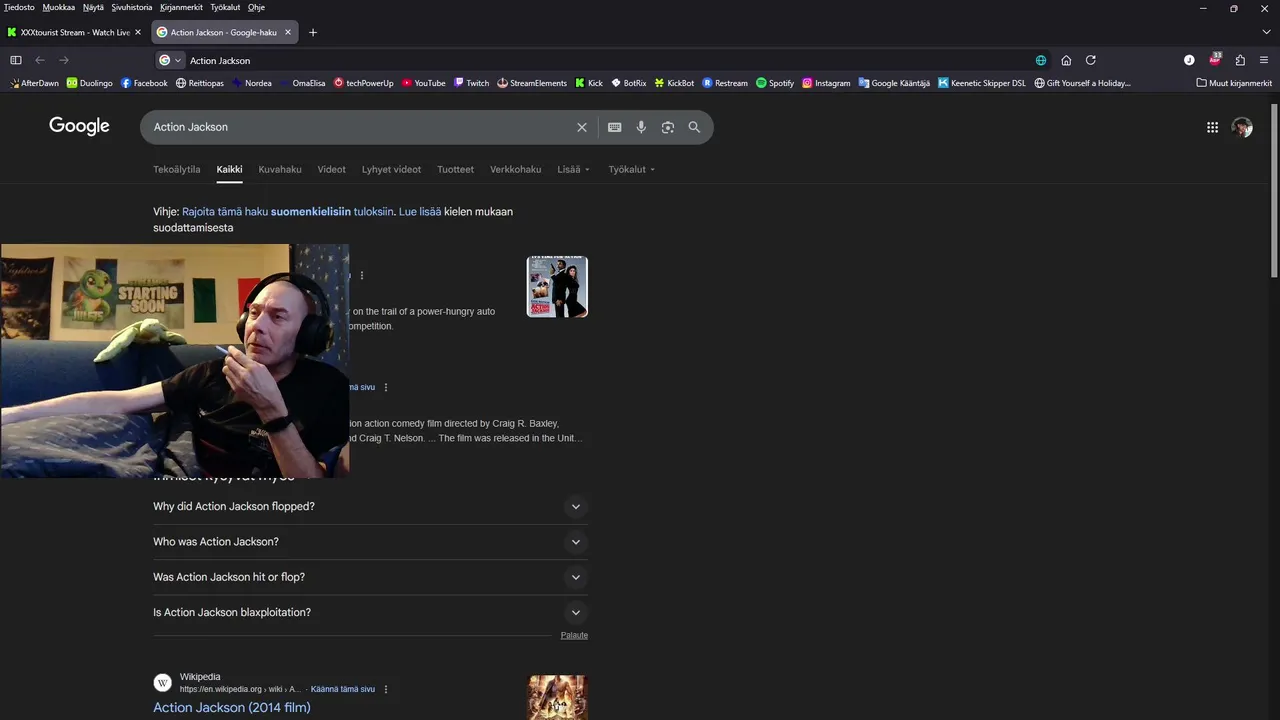
Task: Switch to Kuvahaku image search tab
Action: pyautogui.click(x=280, y=169)
